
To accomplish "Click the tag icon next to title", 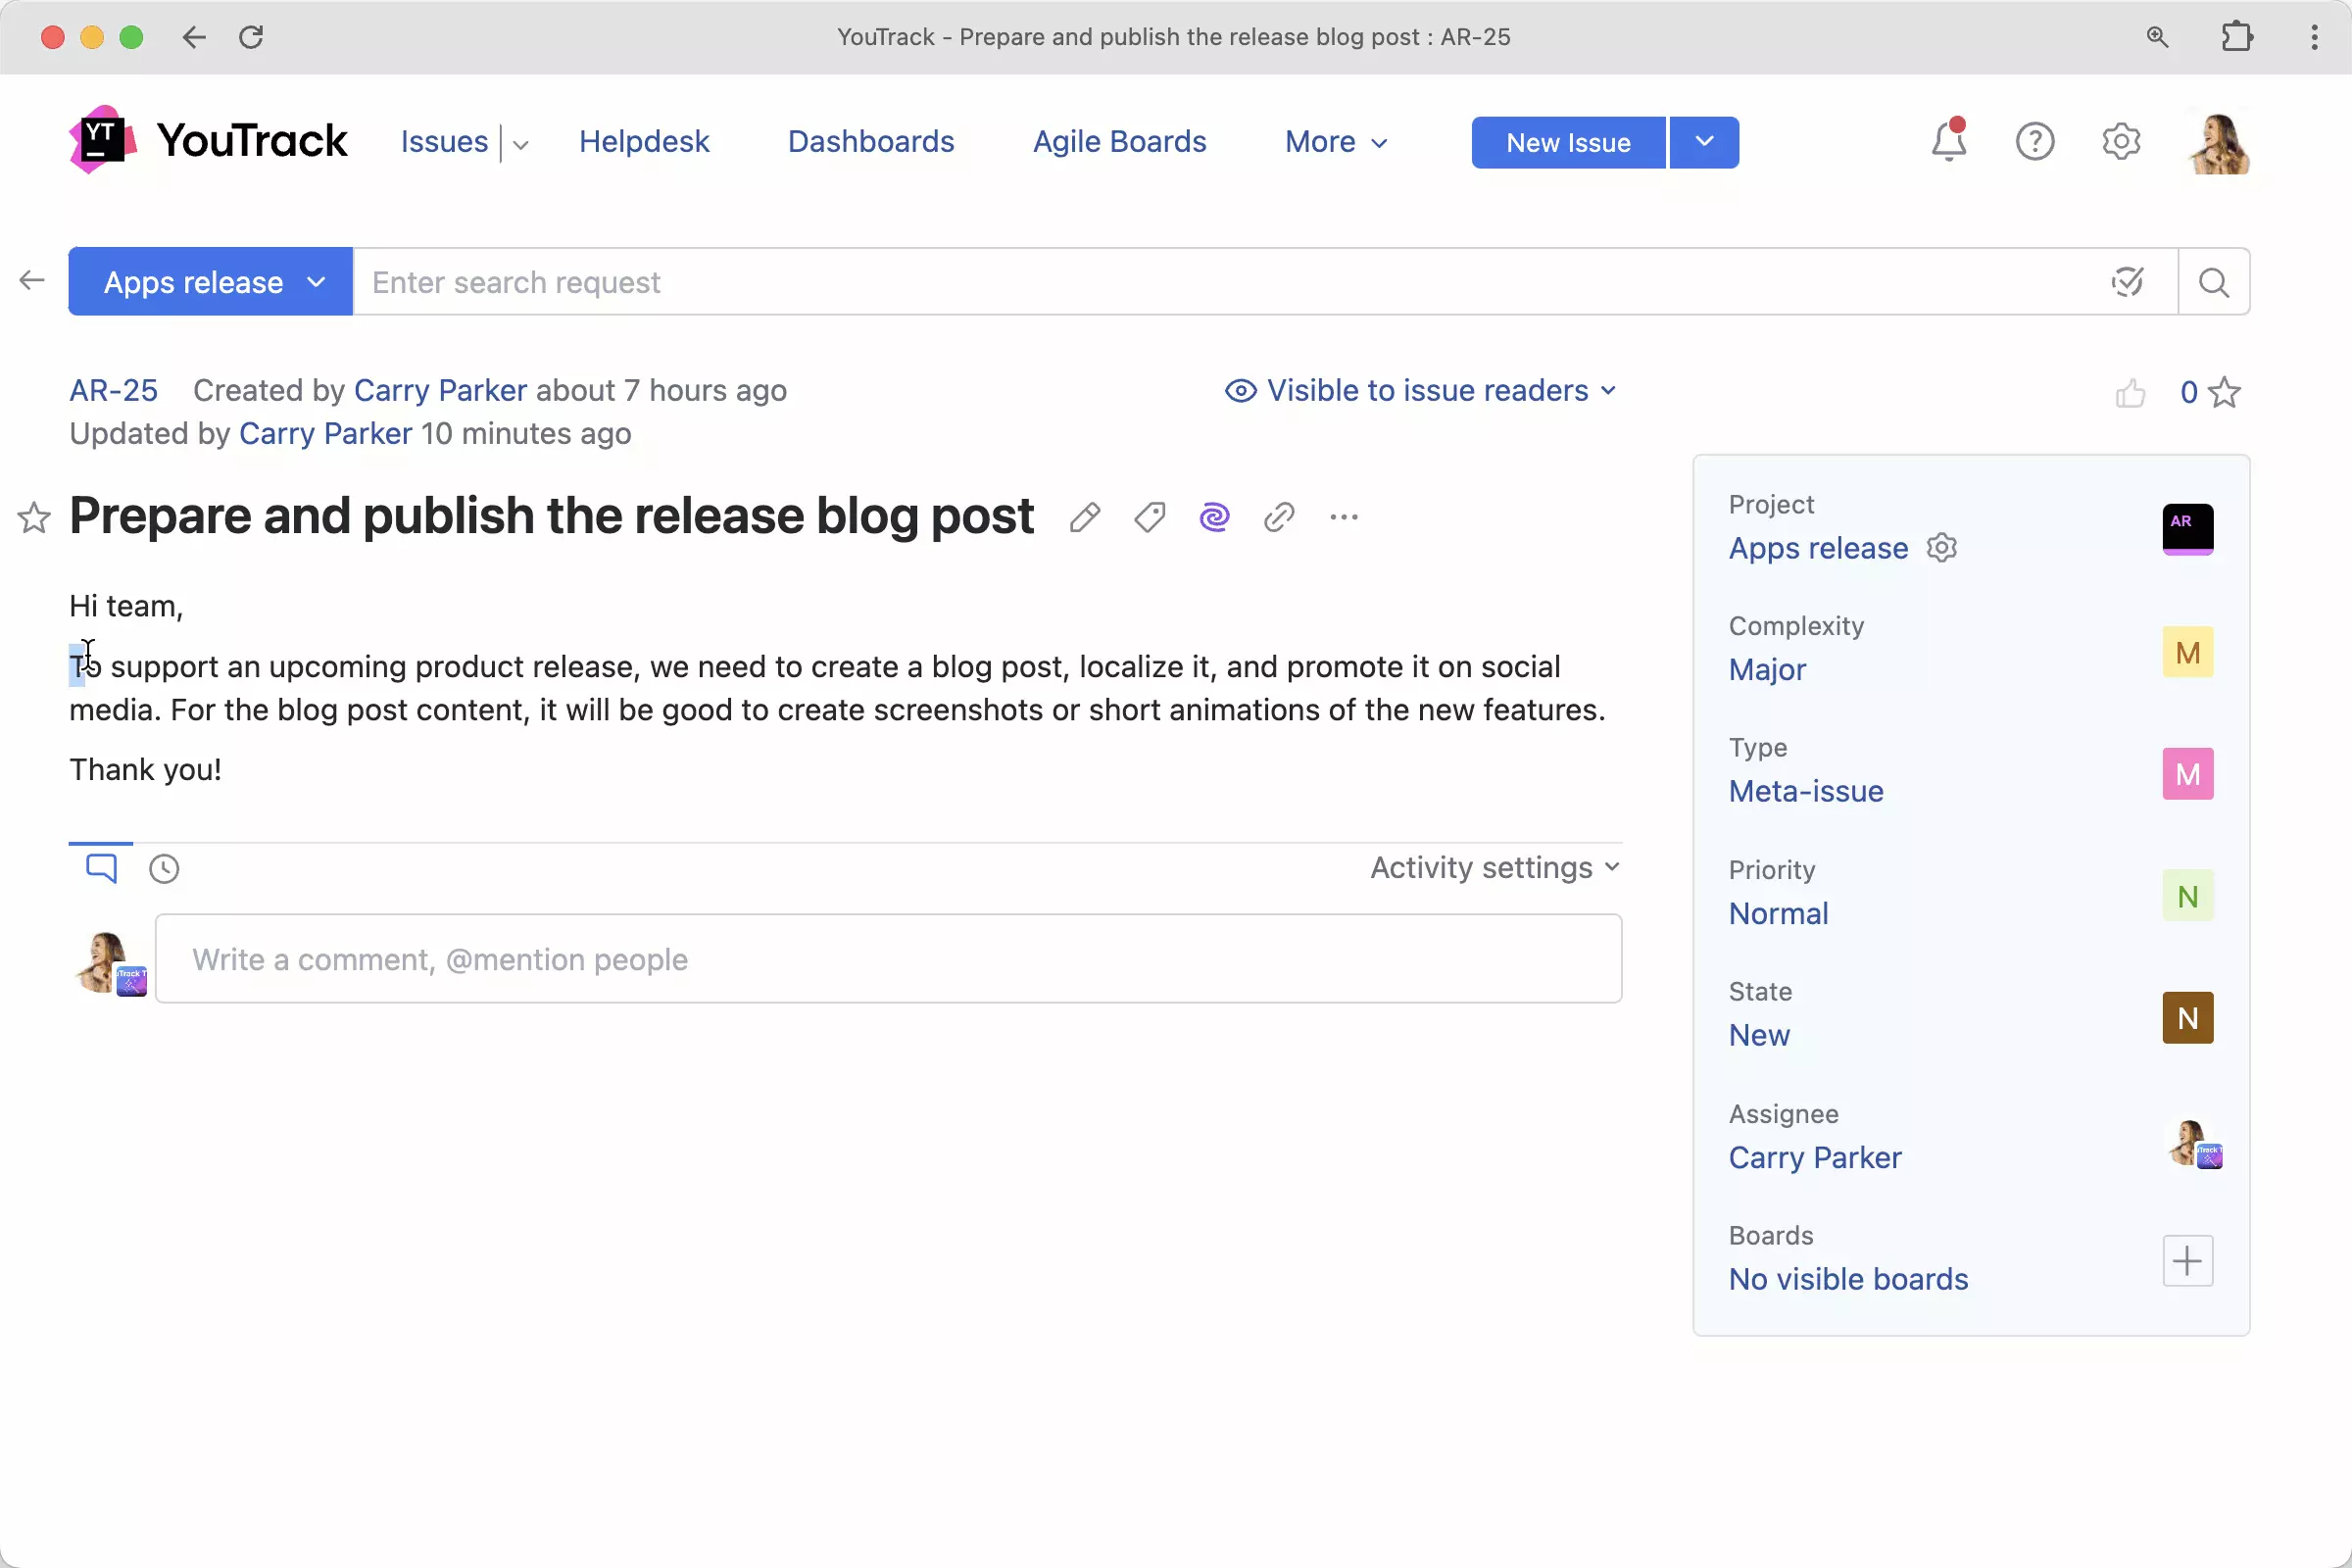I will [1149, 517].
